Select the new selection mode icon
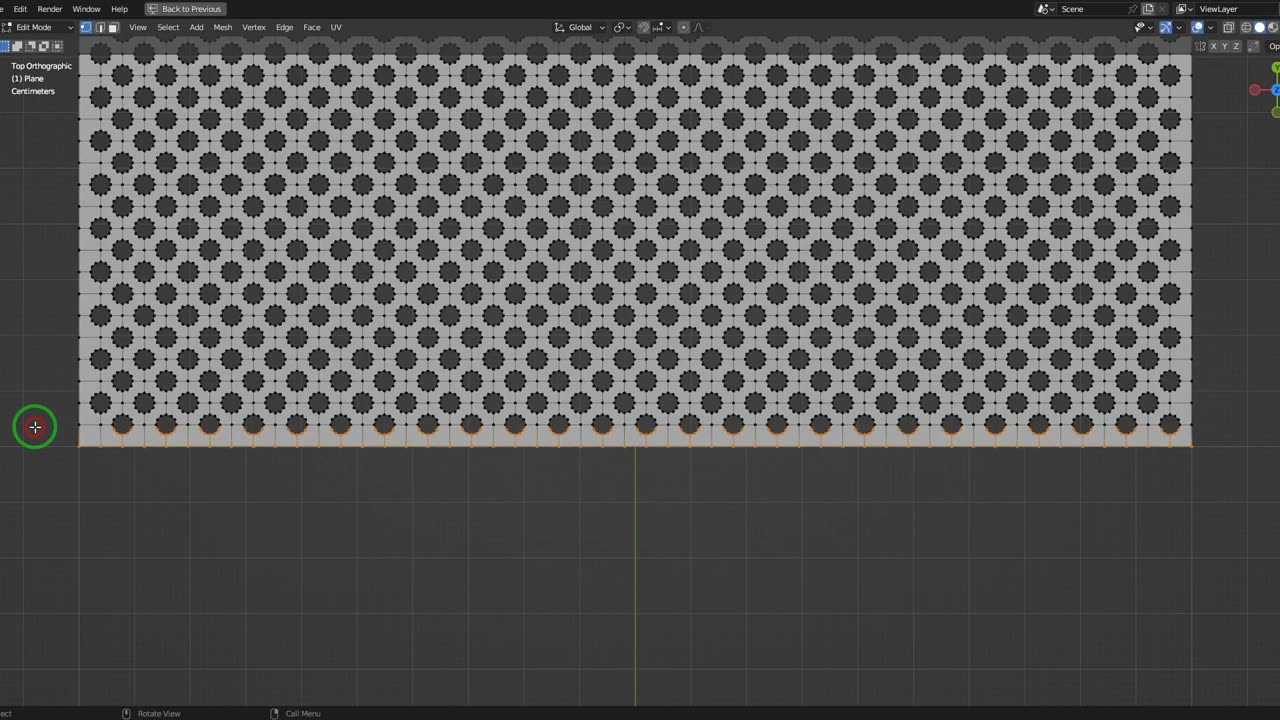Viewport: 1280px width, 720px height. (x=5, y=46)
